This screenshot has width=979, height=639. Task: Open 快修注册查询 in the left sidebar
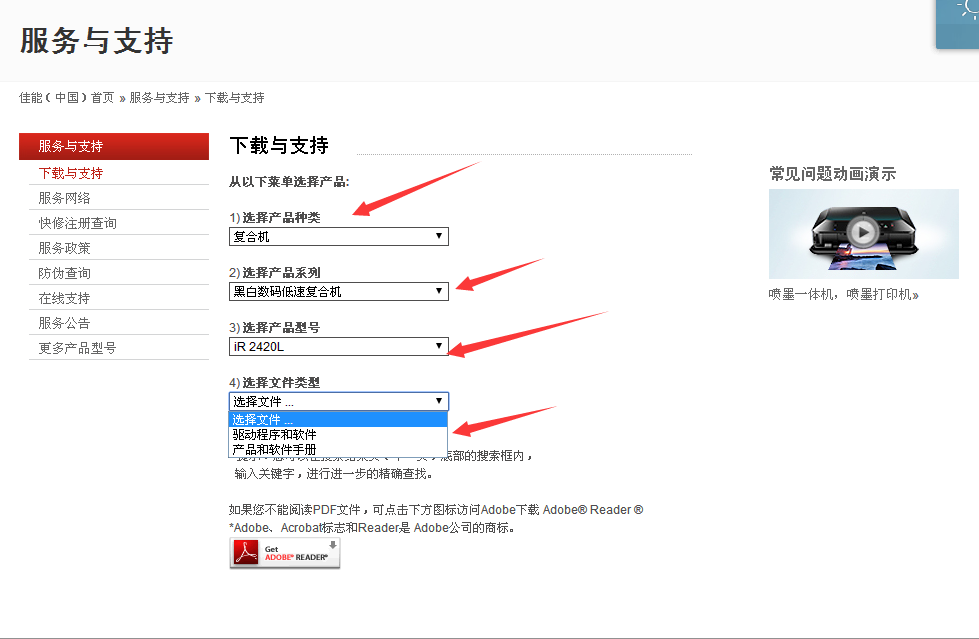(77, 223)
